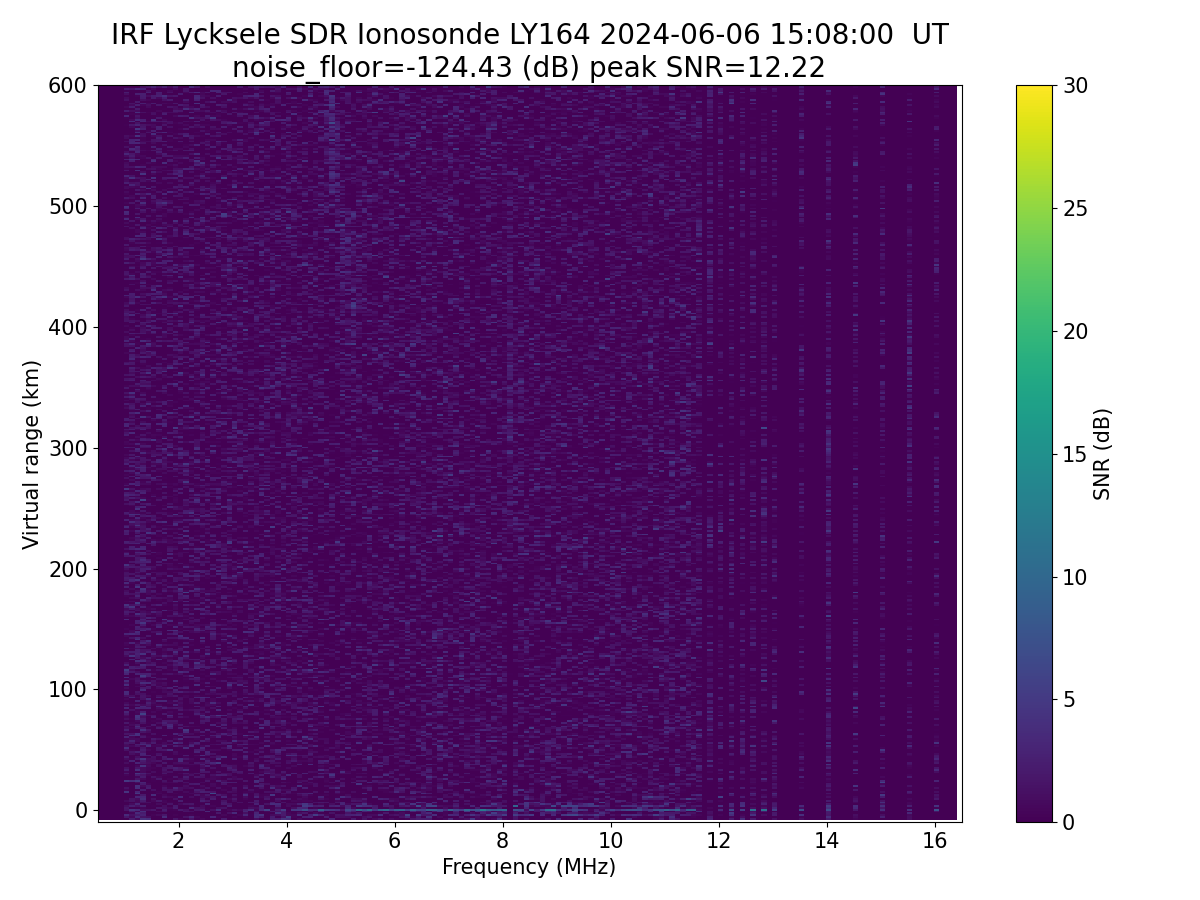Click the dark purple bottom of colorbar
This screenshot has width=1200, height=900.
[1035, 814]
